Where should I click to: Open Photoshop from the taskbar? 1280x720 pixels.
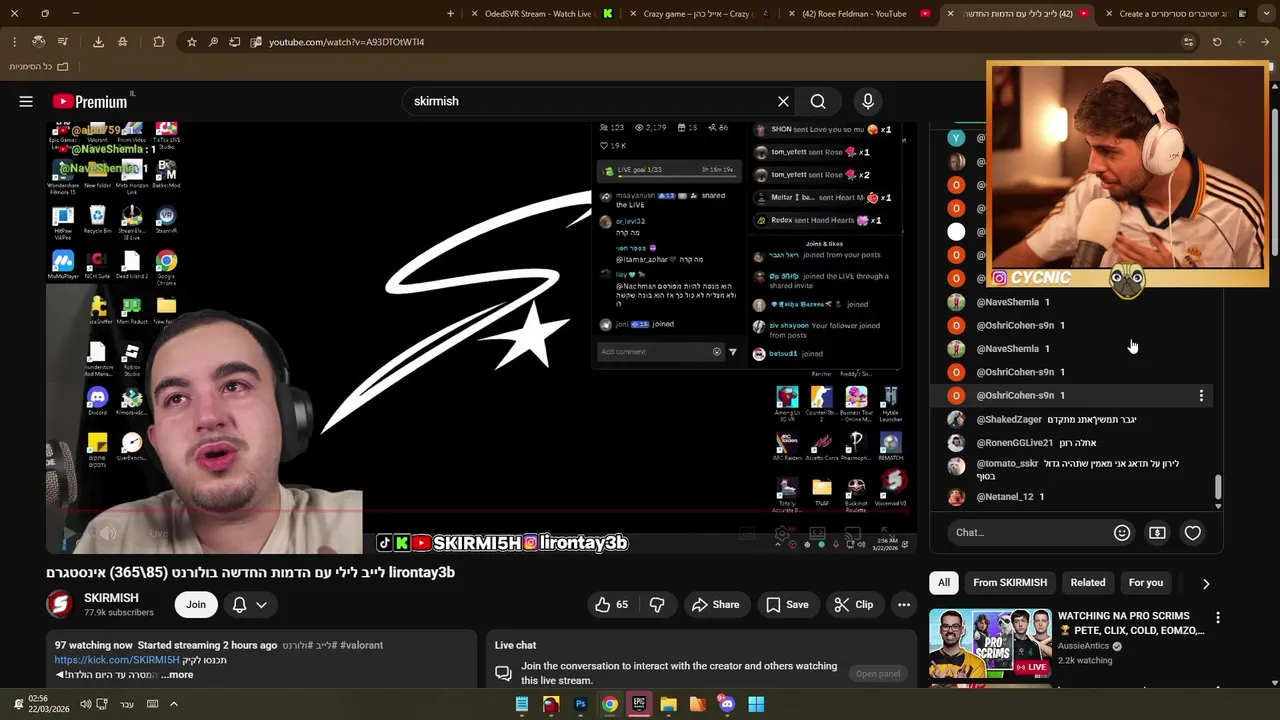[580, 704]
